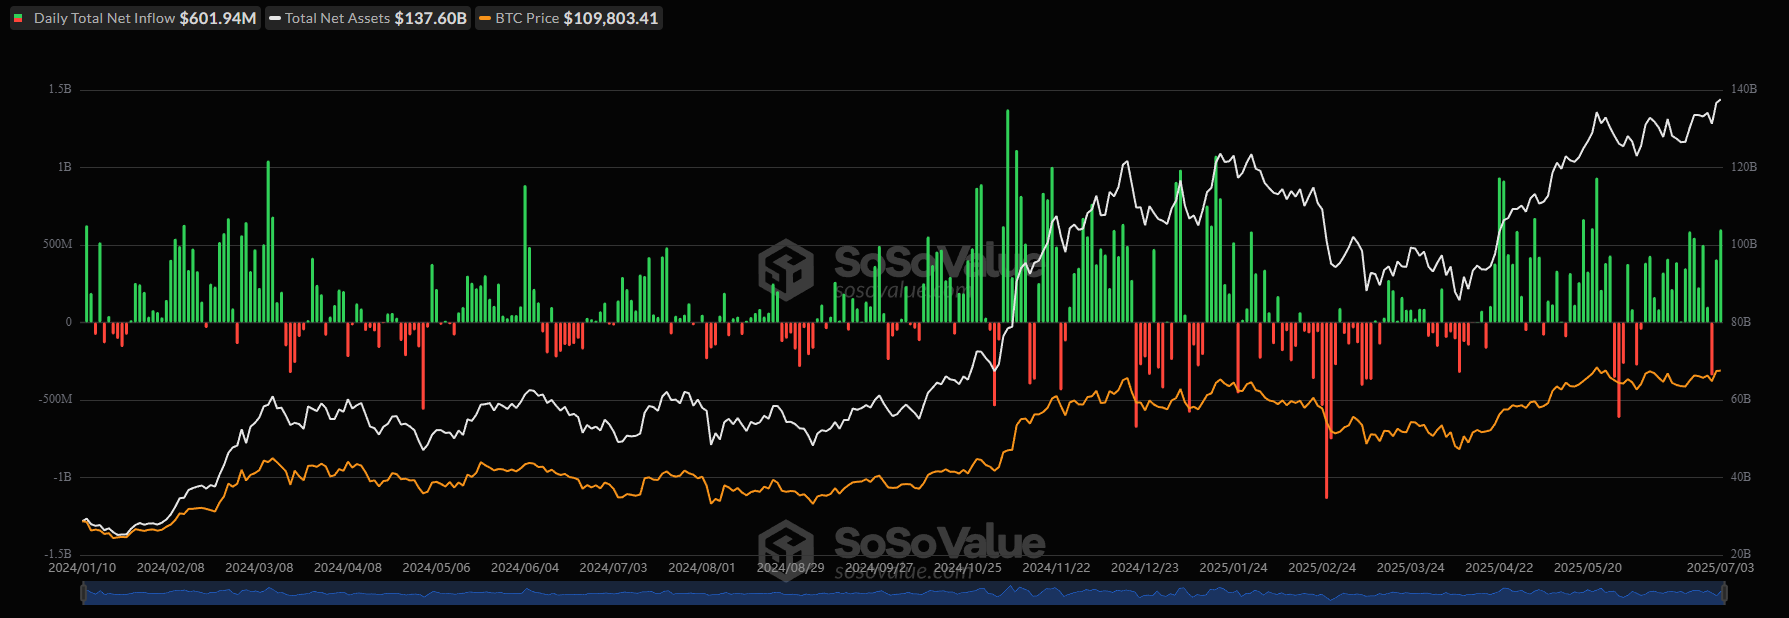This screenshot has width=1789, height=618.
Task: Click the 2024/01/10 date label
Action: pyautogui.click(x=82, y=567)
